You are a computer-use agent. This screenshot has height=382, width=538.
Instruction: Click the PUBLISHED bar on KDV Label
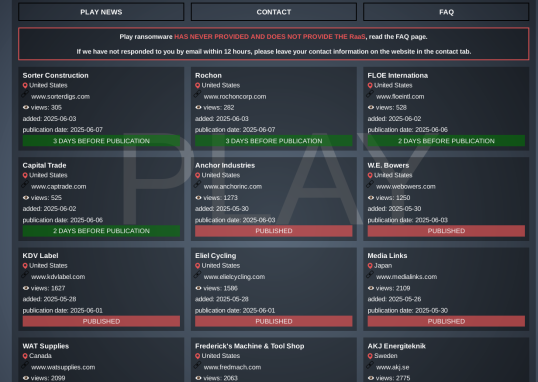pyautogui.click(x=101, y=321)
